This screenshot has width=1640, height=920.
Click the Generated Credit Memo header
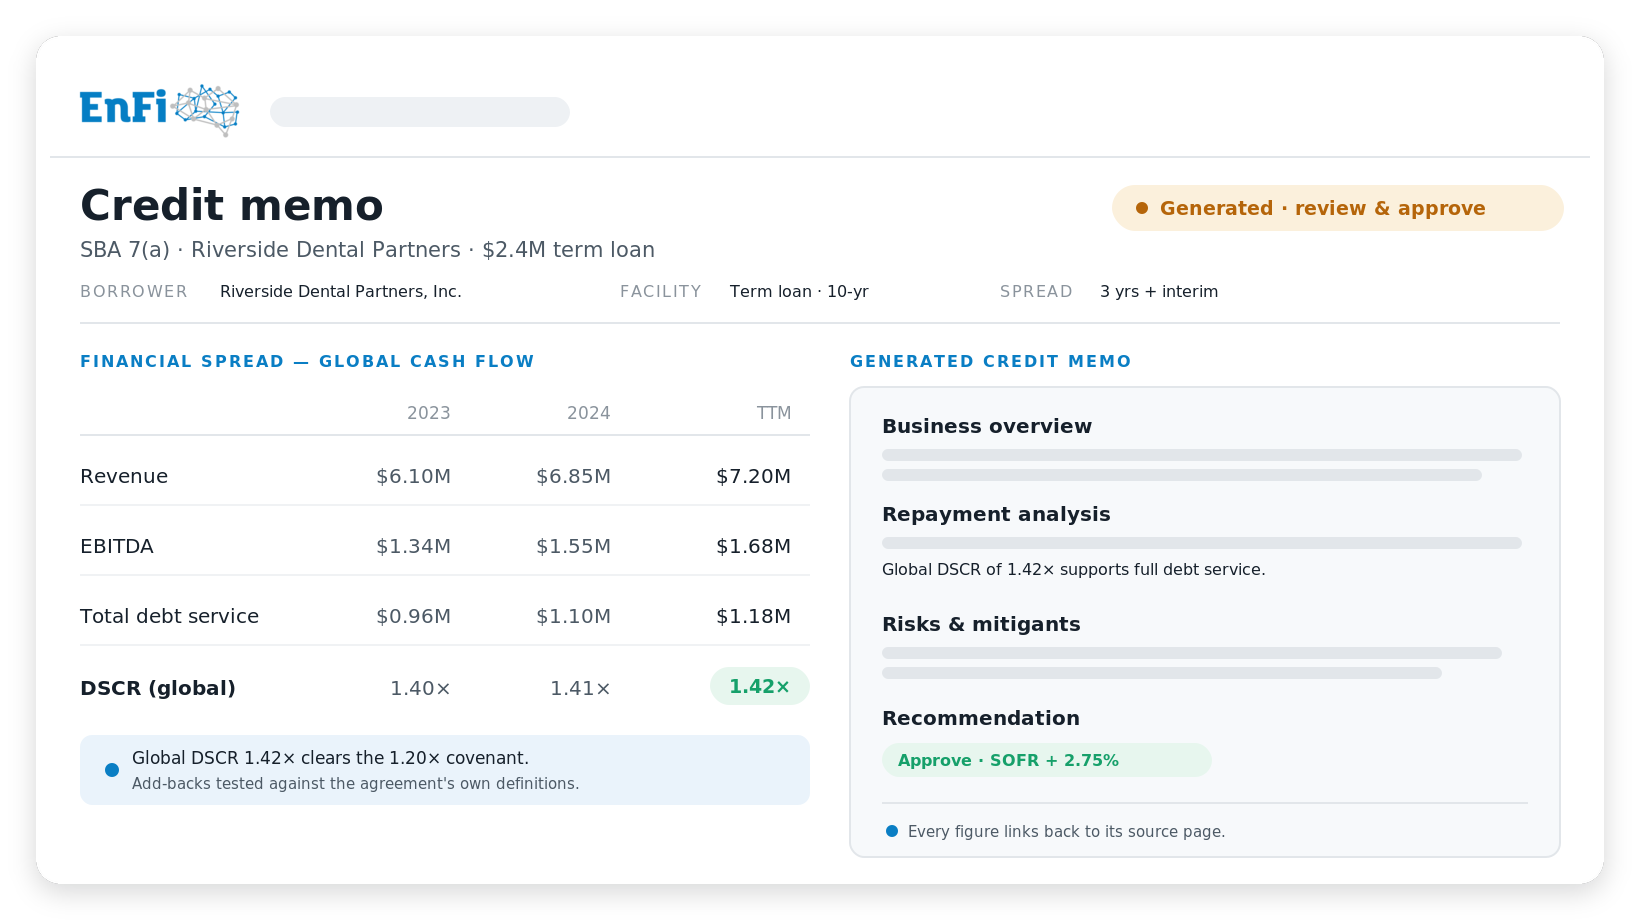[x=990, y=361]
